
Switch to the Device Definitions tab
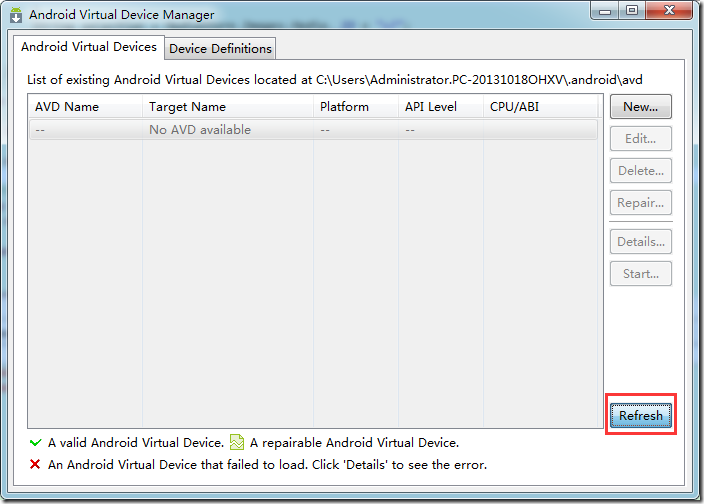(x=220, y=48)
